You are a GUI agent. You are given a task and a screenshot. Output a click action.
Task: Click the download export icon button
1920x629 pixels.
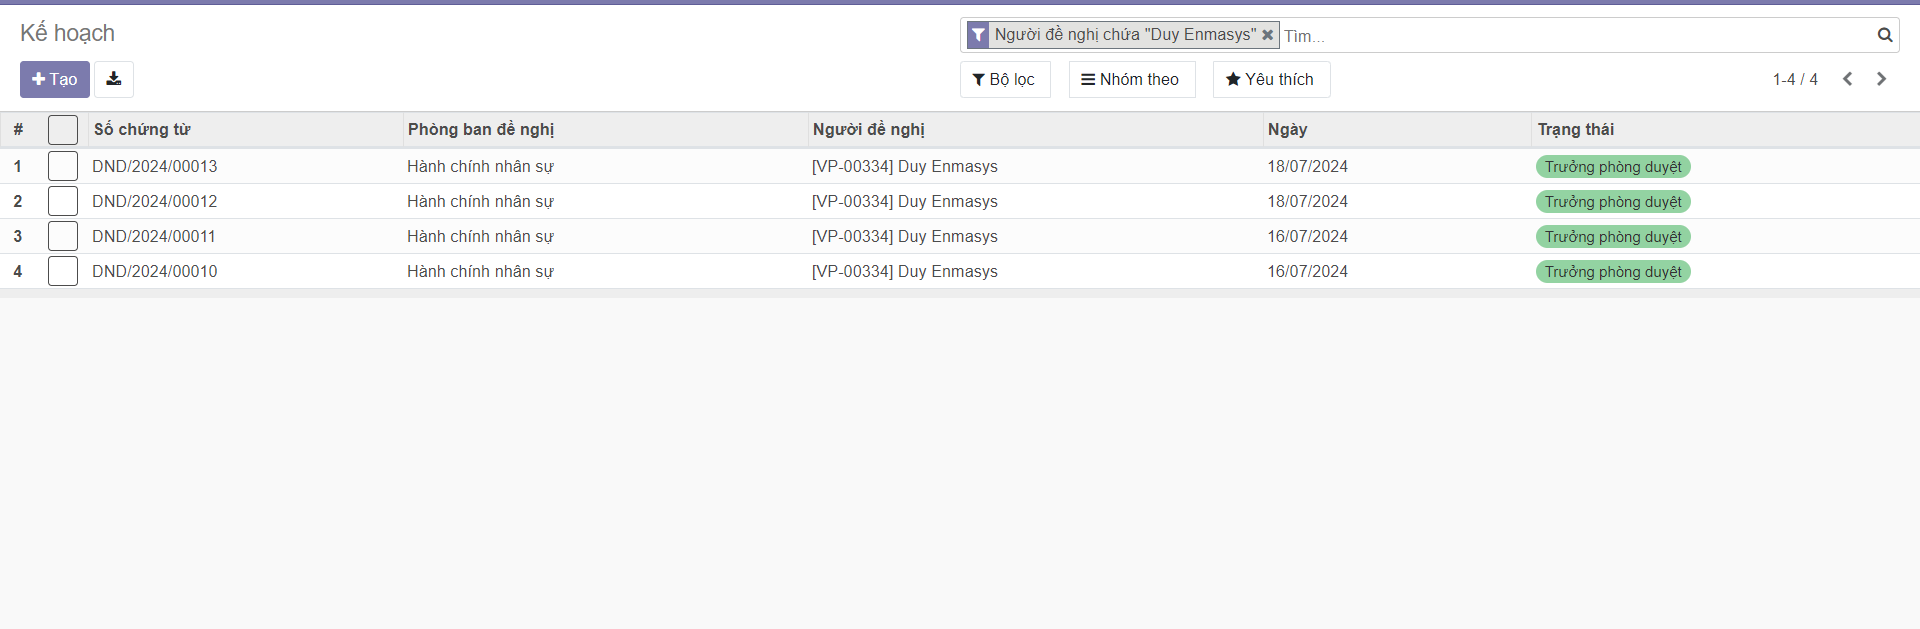coord(114,79)
